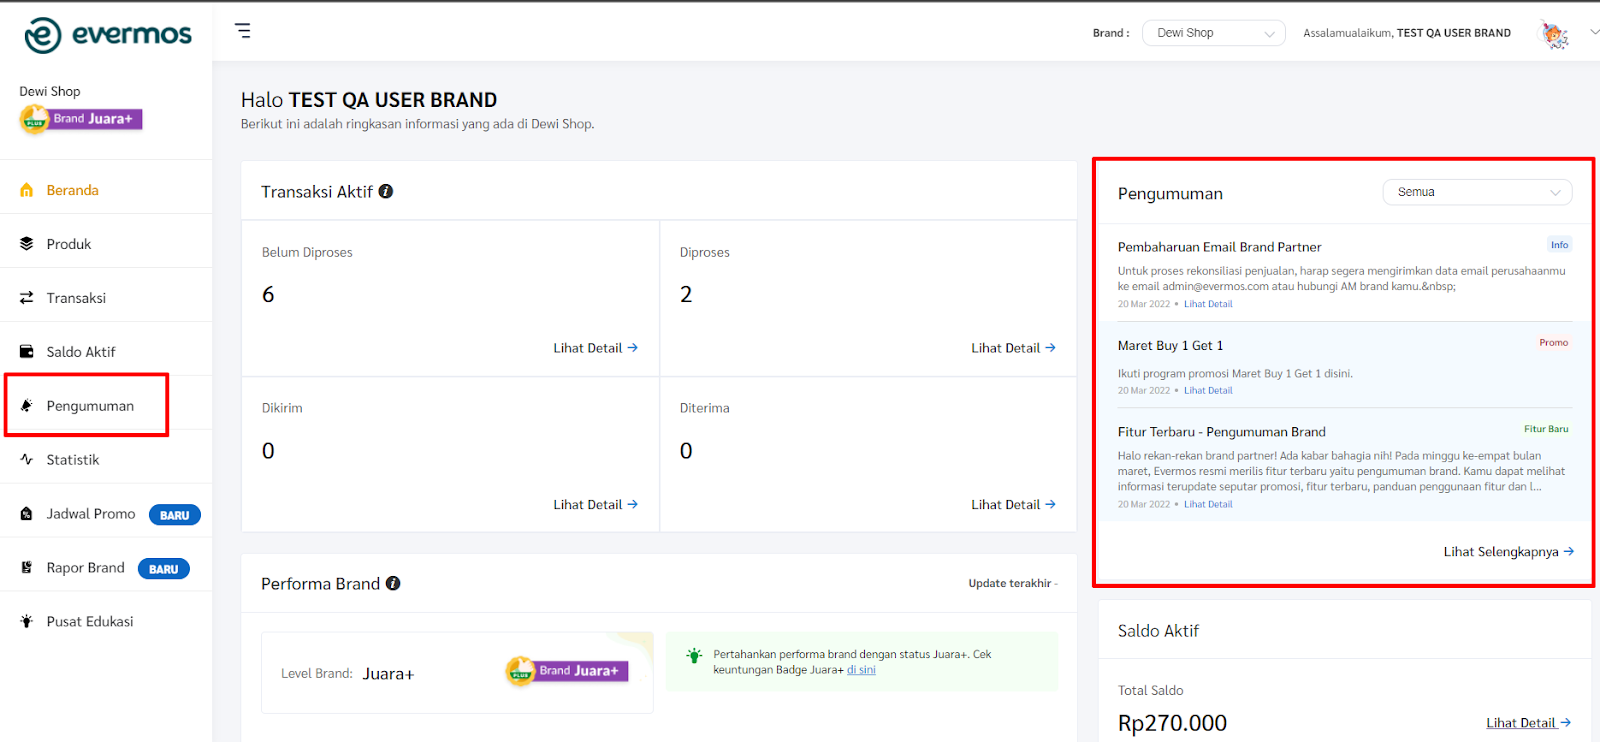Open Lihat Detail under Maret Buy 1 Get 1
This screenshot has width=1600, height=742.
(1208, 391)
